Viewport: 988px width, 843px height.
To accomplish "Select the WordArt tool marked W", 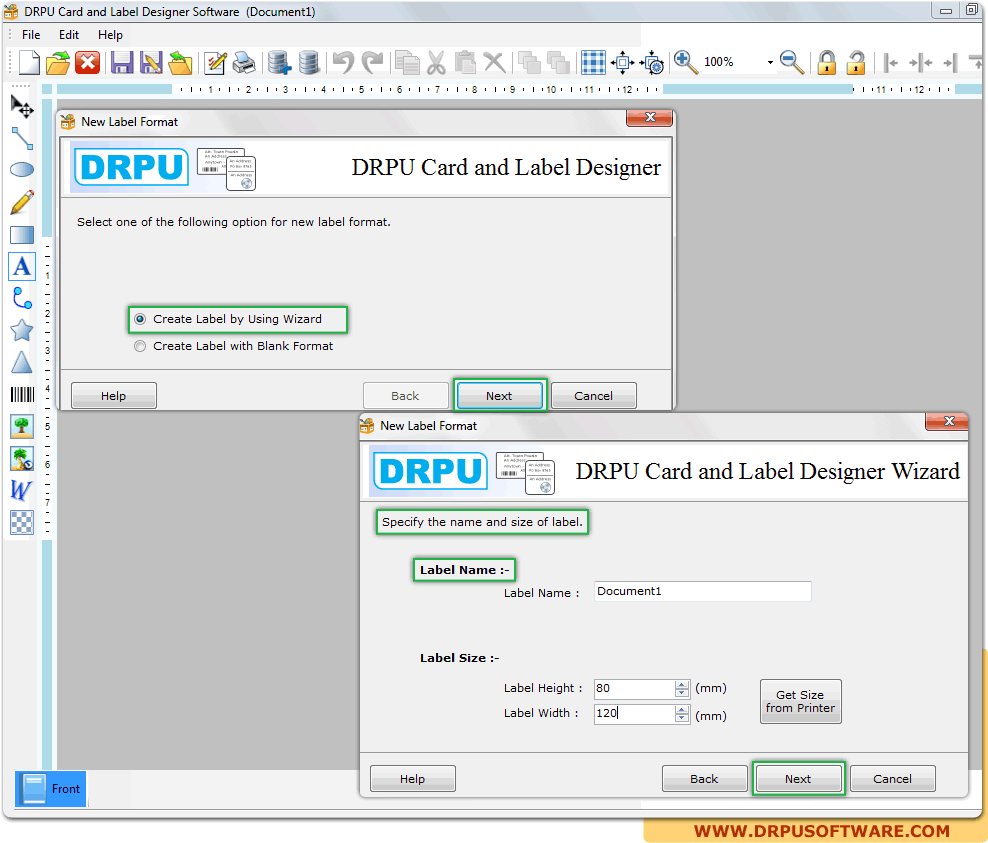I will (22, 490).
